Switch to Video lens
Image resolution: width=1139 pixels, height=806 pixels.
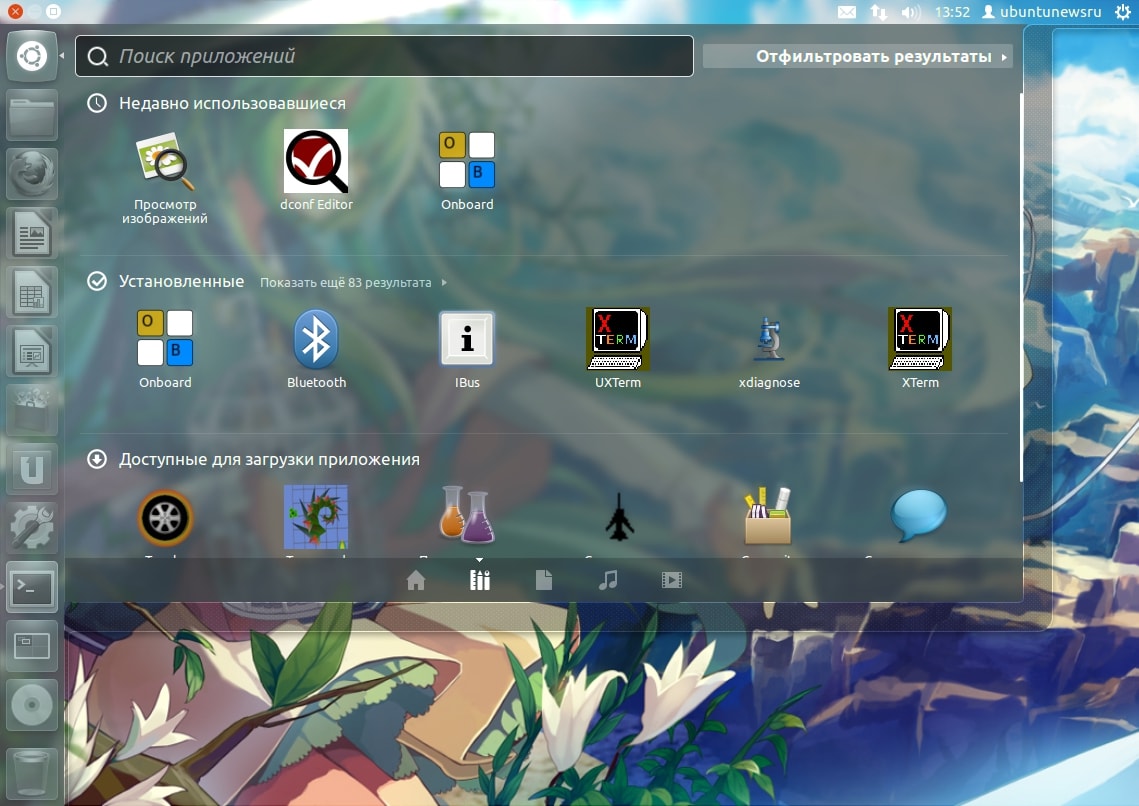pos(672,580)
